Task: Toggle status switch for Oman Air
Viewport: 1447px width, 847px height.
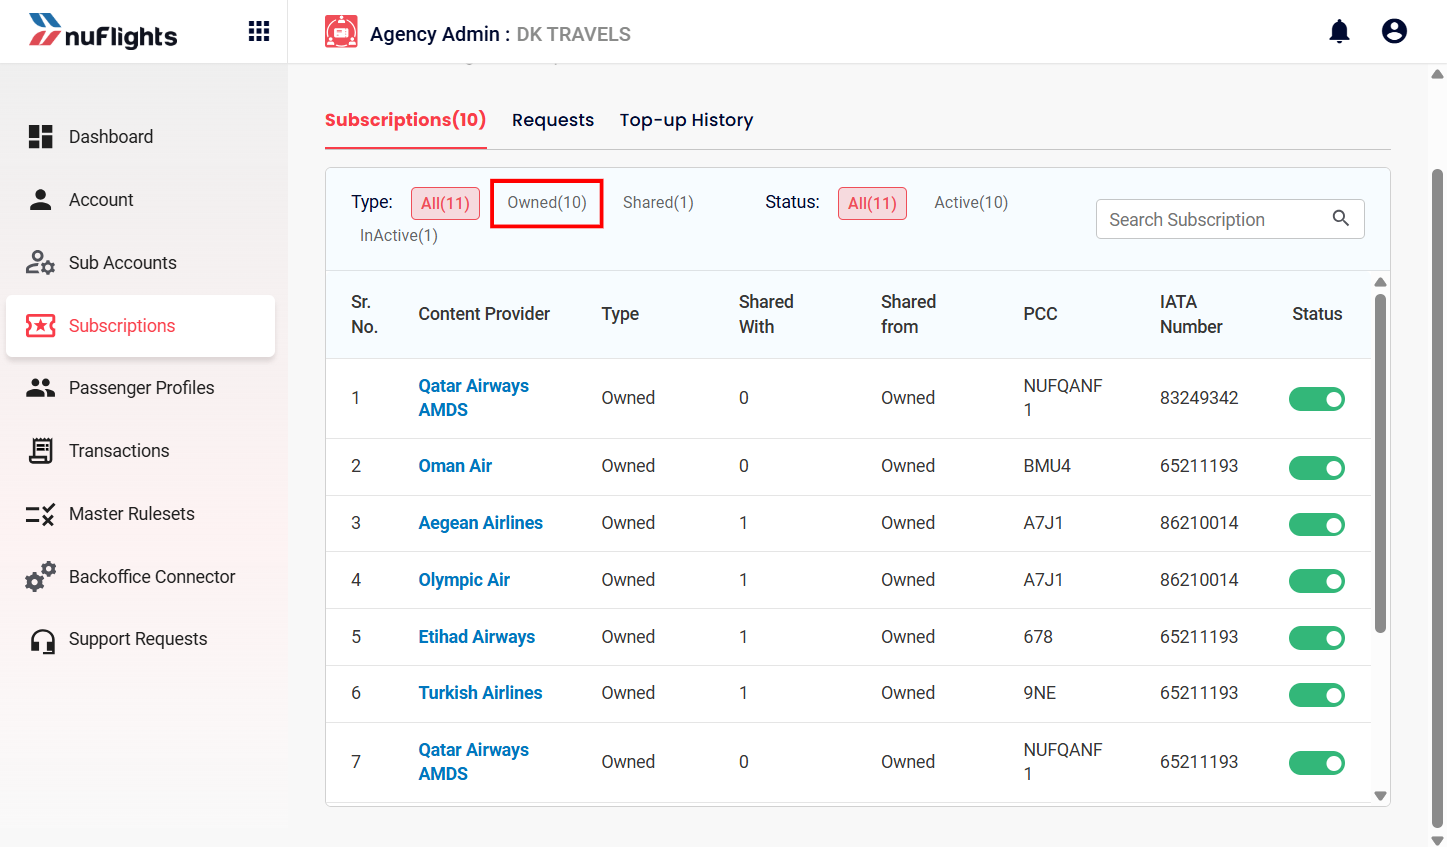Action: click(1317, 467)
